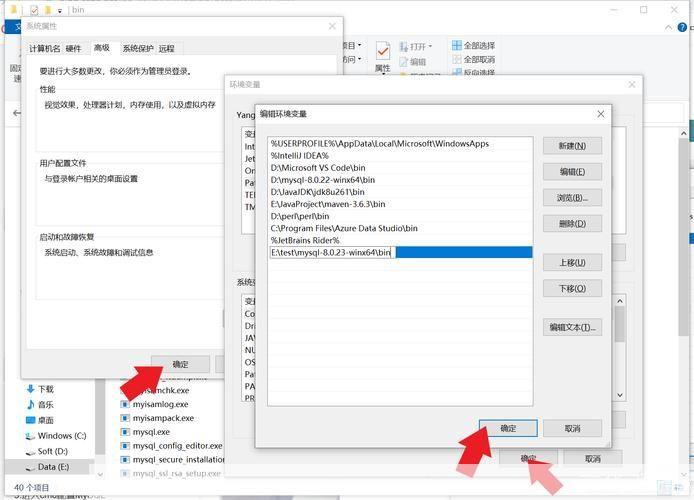The width and height of the screenshot is (694, 500).
Task: Open 远程 tab in 系统属性
Action: click(x=167, y=48)
